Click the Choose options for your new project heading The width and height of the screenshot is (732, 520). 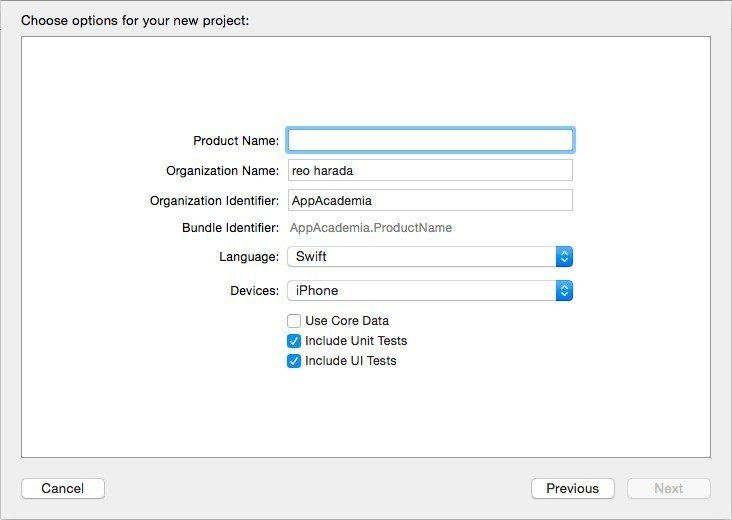[135, 19]
